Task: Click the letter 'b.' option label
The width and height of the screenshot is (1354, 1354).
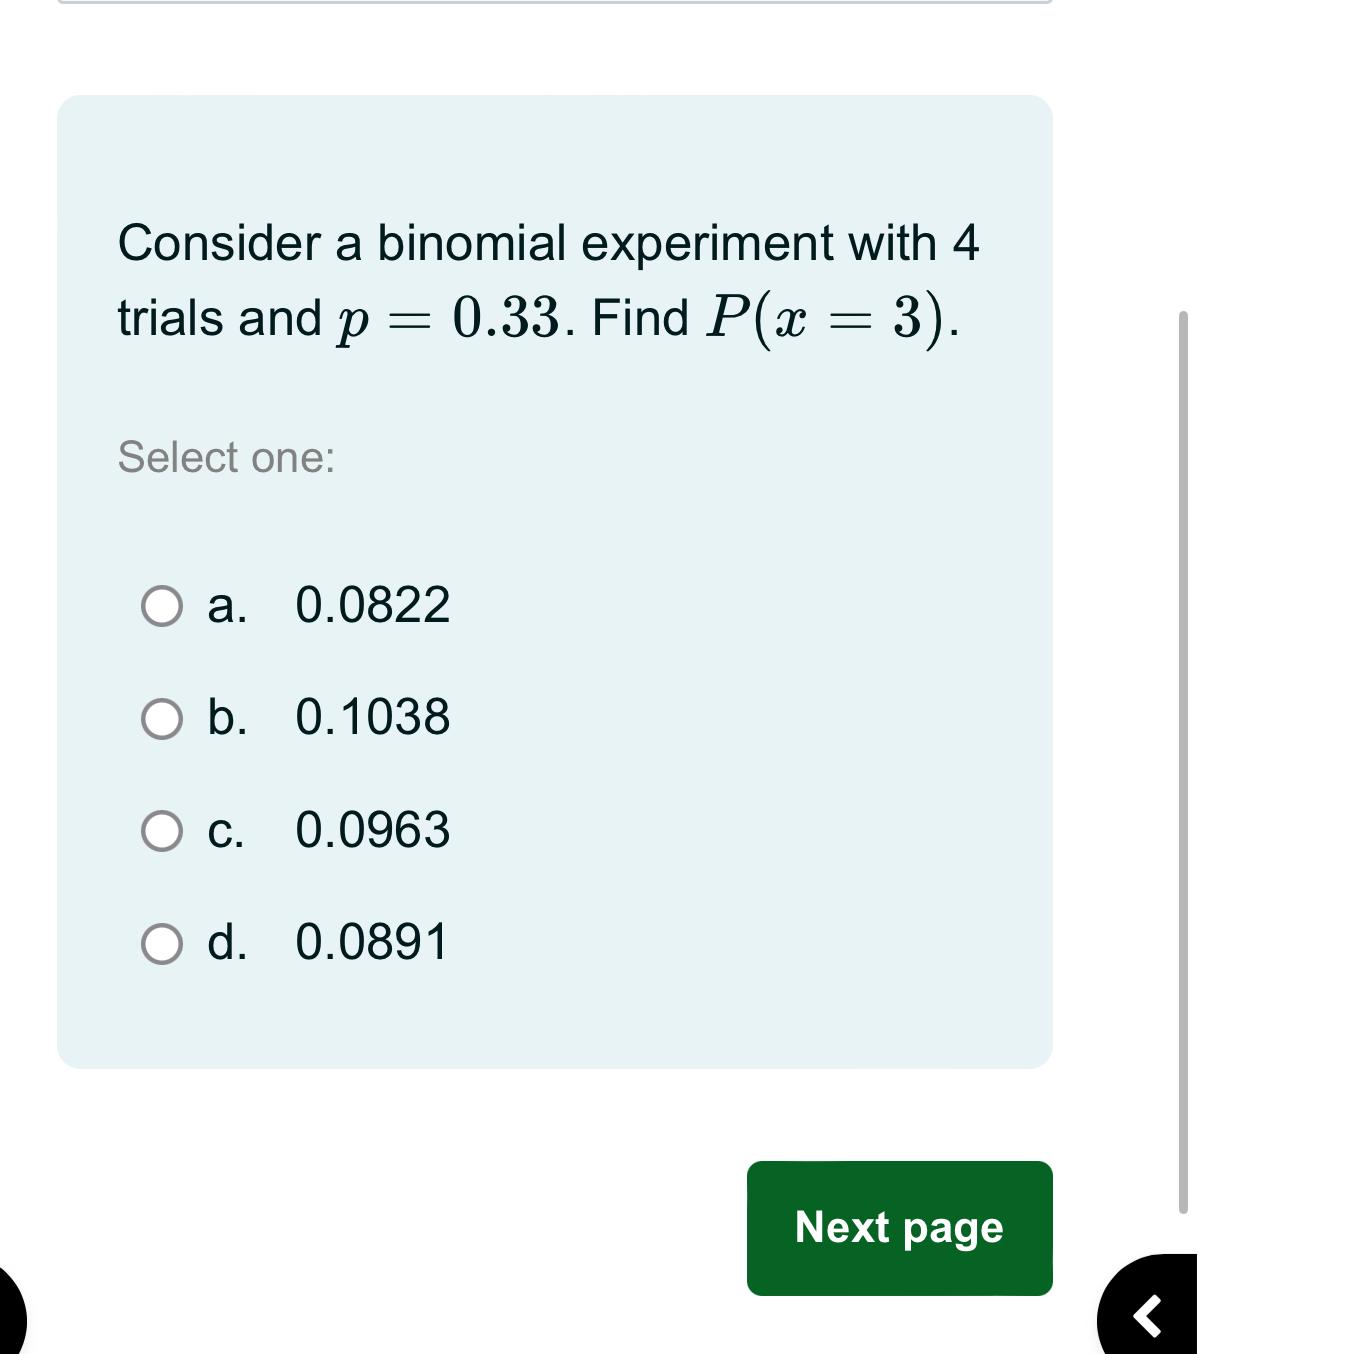Action: click(227, 717)
